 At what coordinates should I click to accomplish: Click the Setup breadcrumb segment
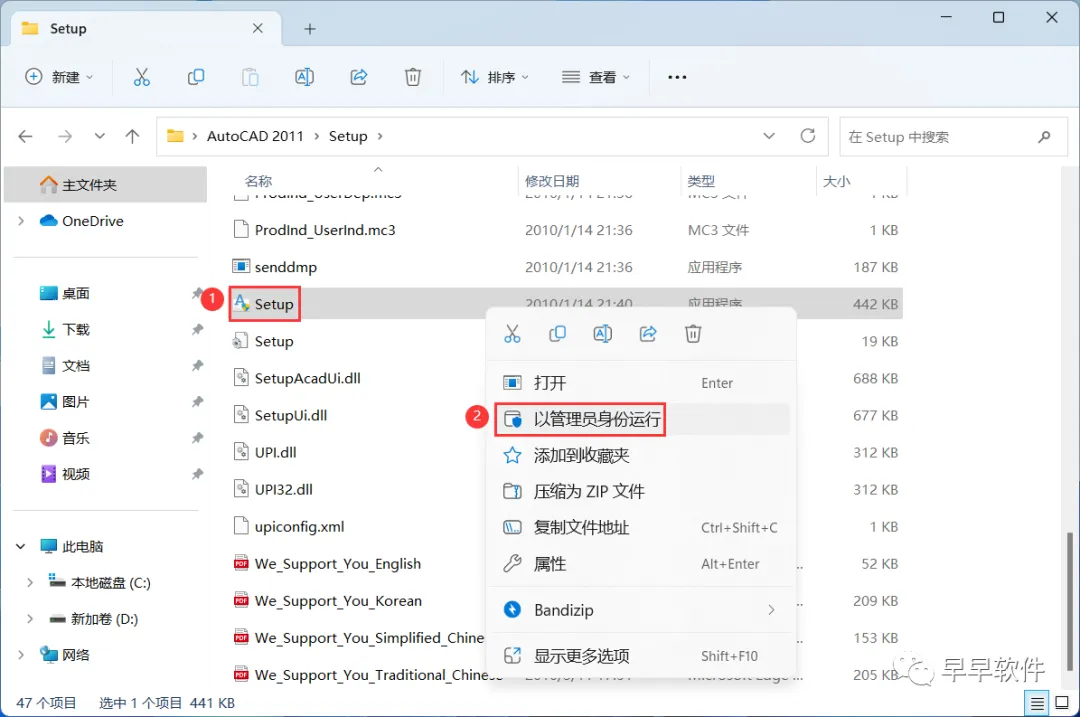coord(348,136)
